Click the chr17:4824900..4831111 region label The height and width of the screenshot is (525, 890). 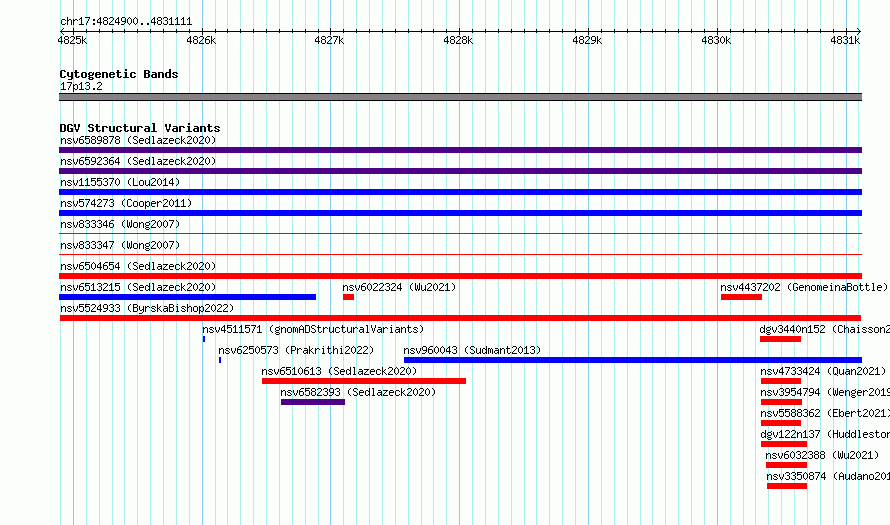(x=126, y=22)
